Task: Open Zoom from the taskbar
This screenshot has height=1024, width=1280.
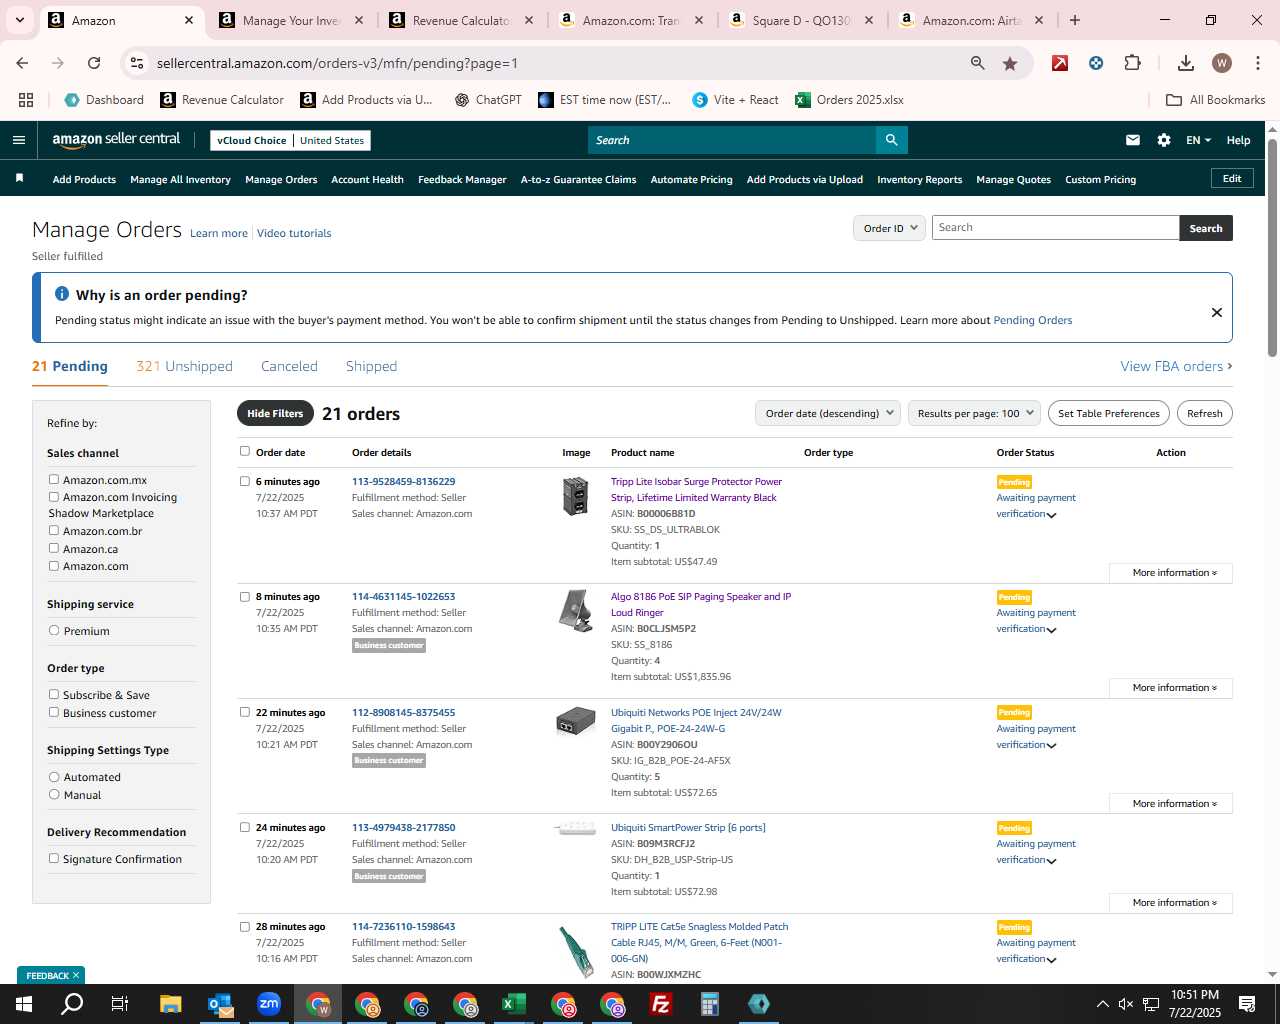Action: click(269, 1004)
